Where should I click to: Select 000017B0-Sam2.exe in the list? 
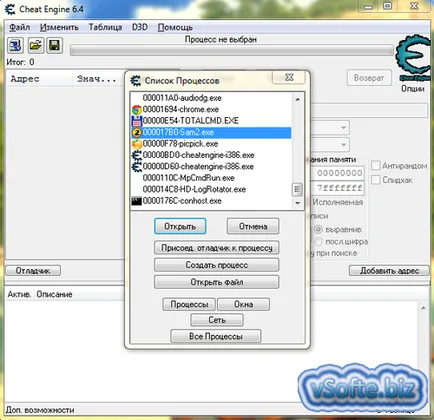pyautogui.click(x=211, y=132)
